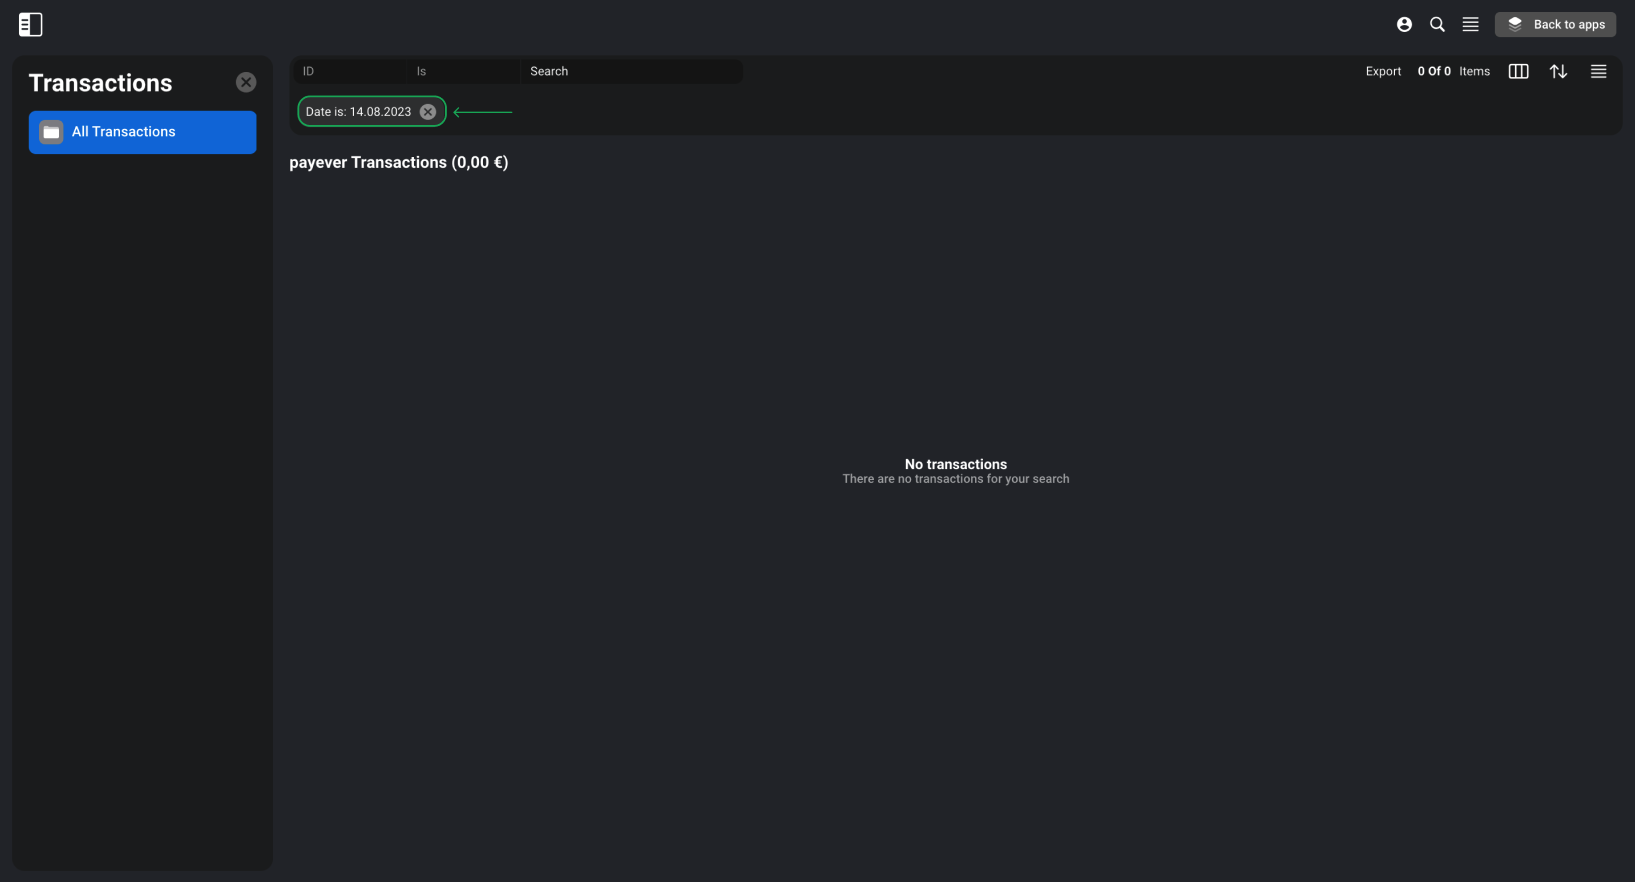Switch to list view icon in toolbar
The height and width of the screenshot is (882, 1635).
(1598, 71)
